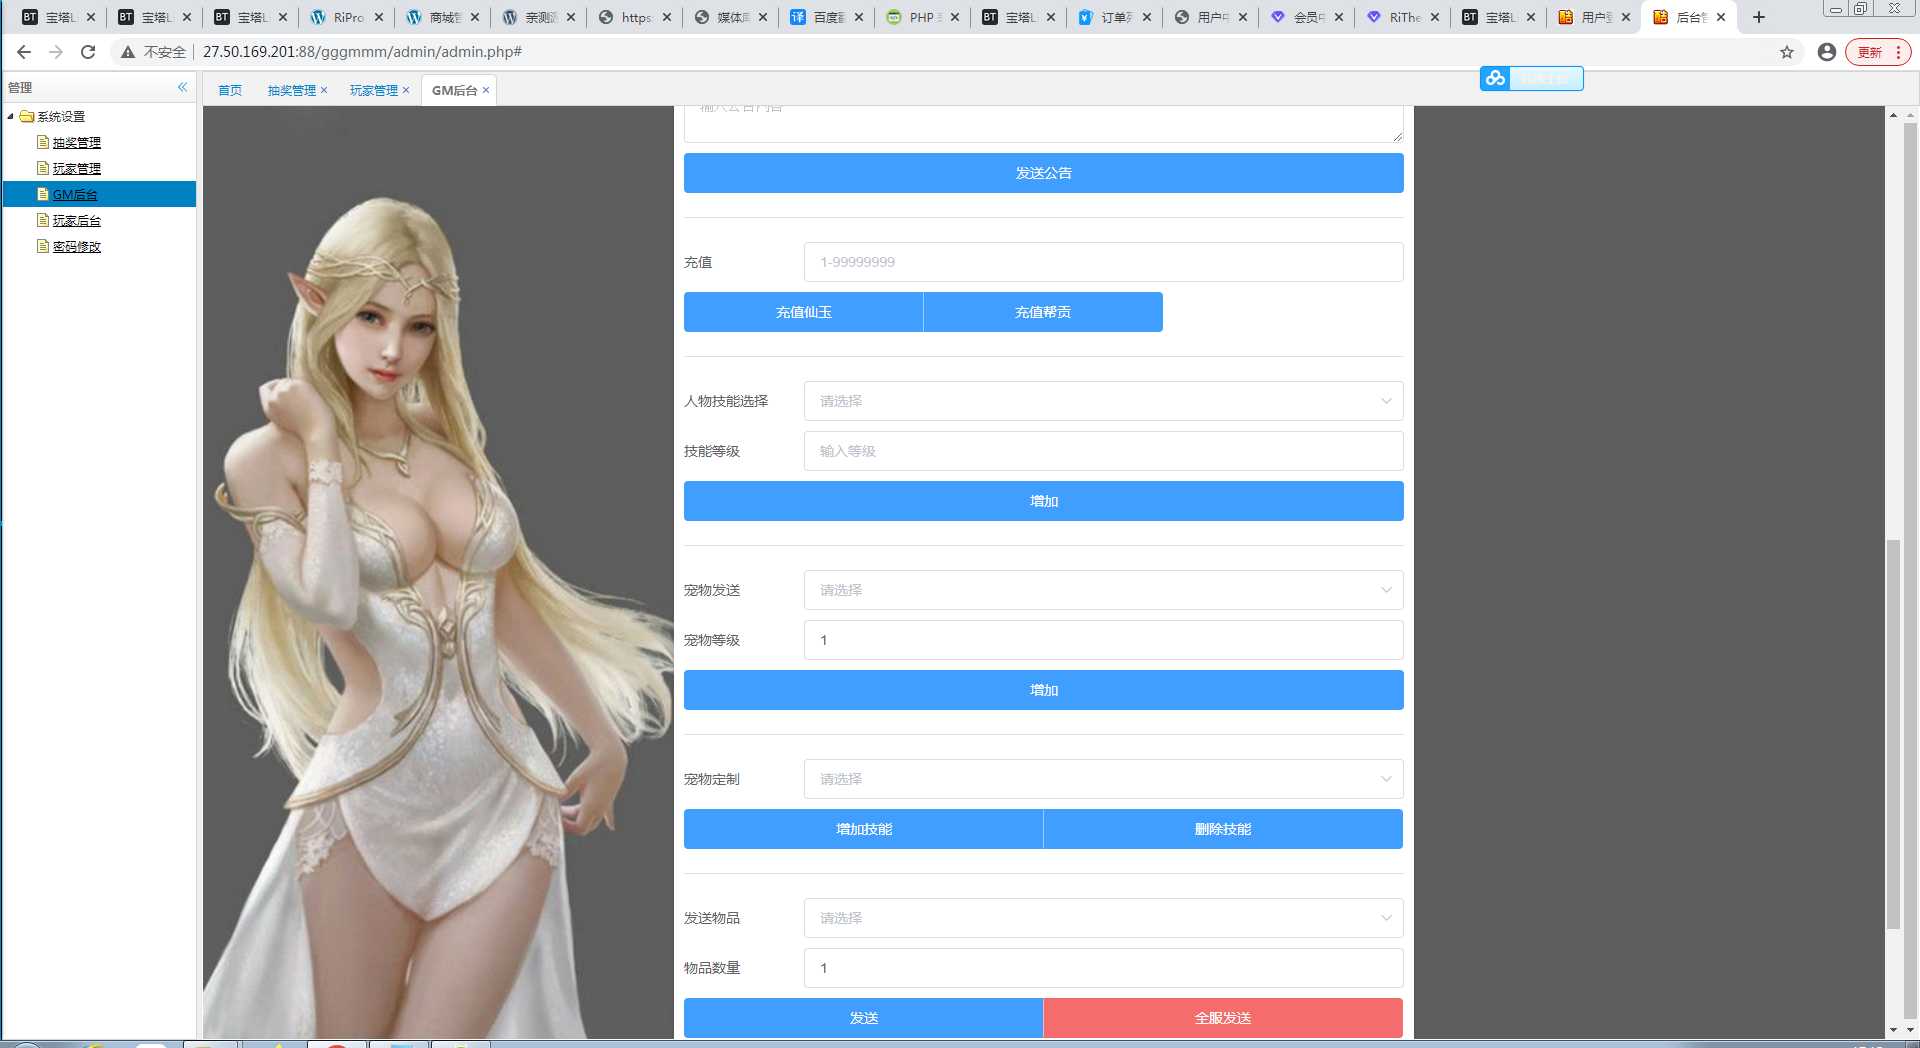This screenshot has height=1048, width=1920.
Task: Click the red 全服发送 button
Action: pyautogui.click(x=1222, y=1018)
